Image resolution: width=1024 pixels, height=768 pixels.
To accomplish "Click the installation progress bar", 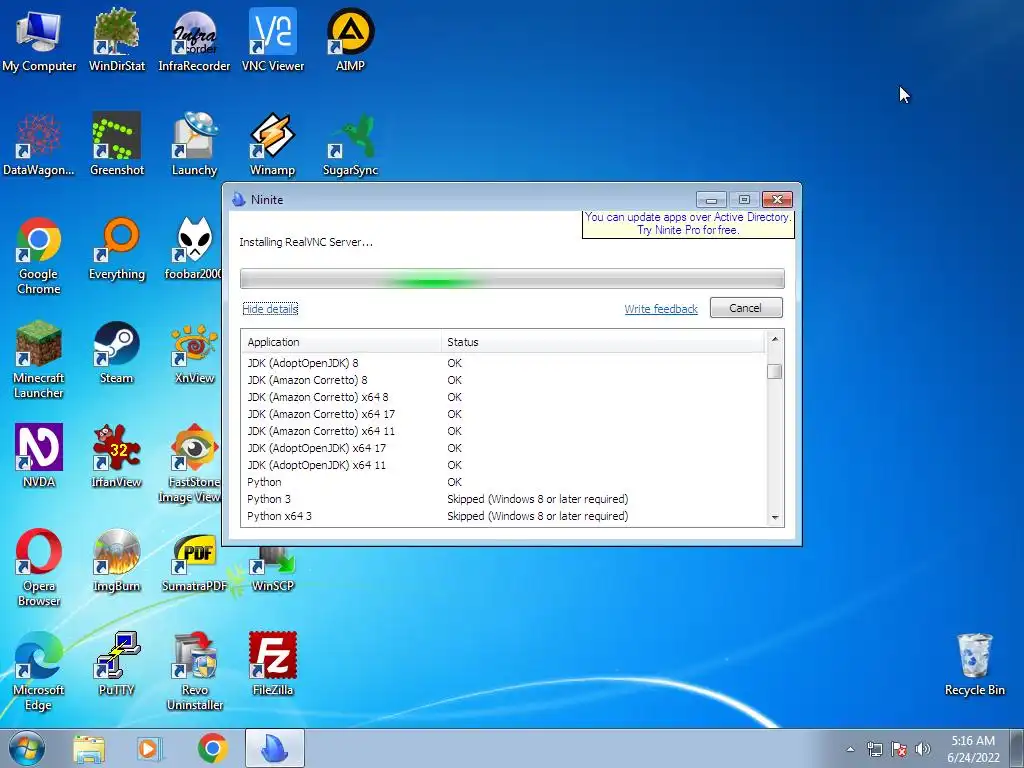I will click(x=512, y=279).
